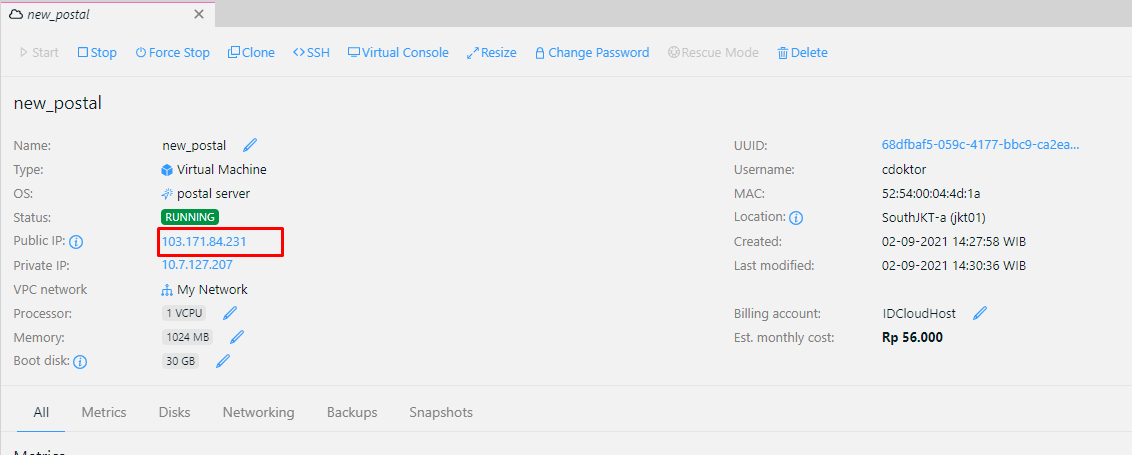Open the Virtual Console
The image size is (1132, 455).
[x=398, y=53]
